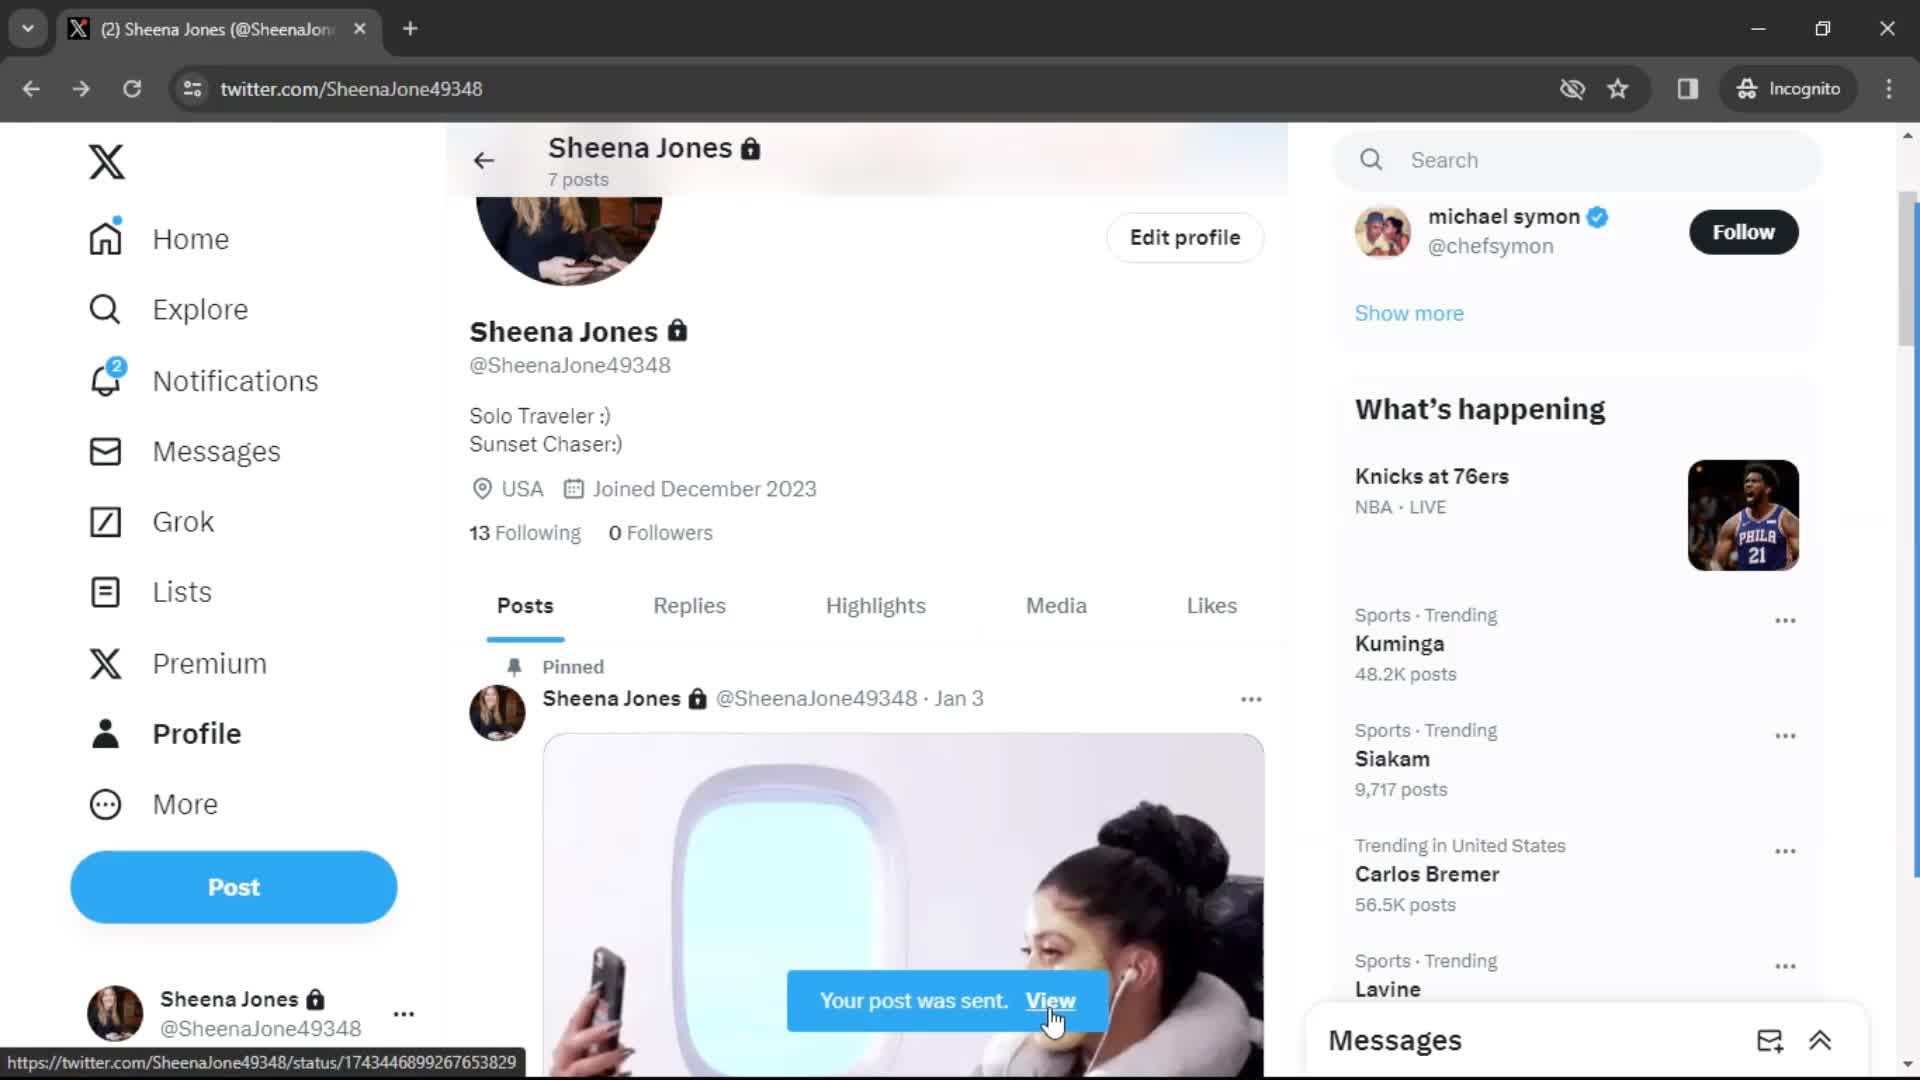The width and height of the screenshot is (1920, 1080).
Task: Click Edit profile button
Action: click(1185, 236)
